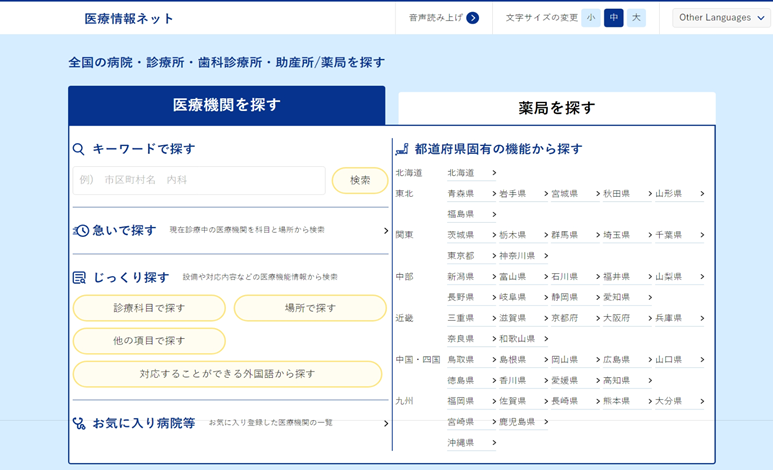The width and height of the screenshot is (773, 470).
Task: Select the 北海道 prefecture link
Action: pyautogui.click(x=472, y=173)
